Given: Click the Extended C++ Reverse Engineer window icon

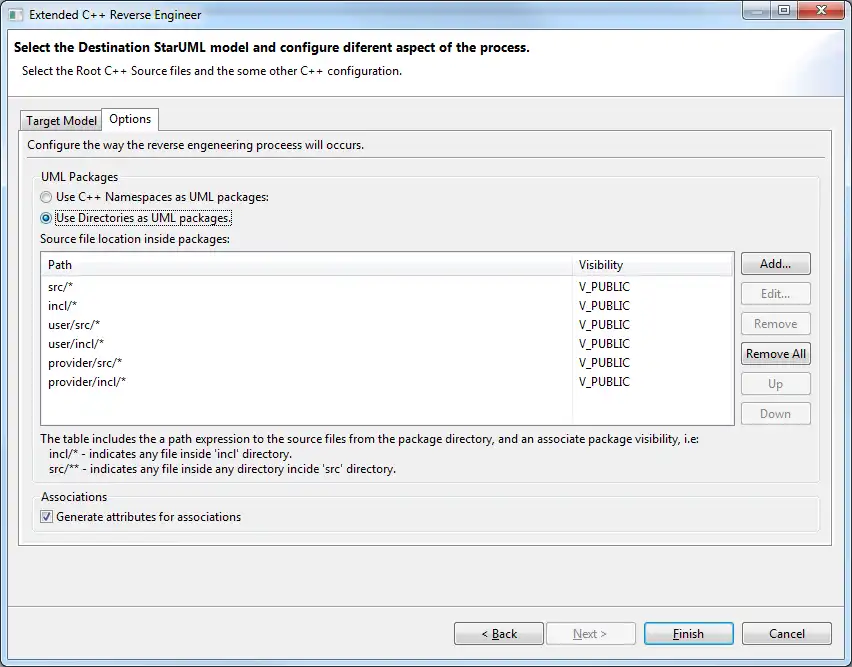Looking at the screenshot, I should 15,15.
